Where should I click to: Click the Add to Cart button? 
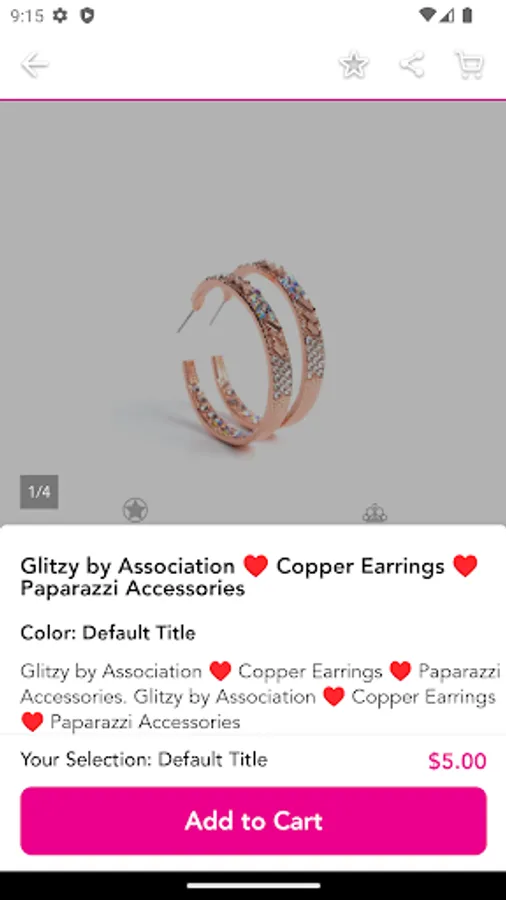point(253,821)
